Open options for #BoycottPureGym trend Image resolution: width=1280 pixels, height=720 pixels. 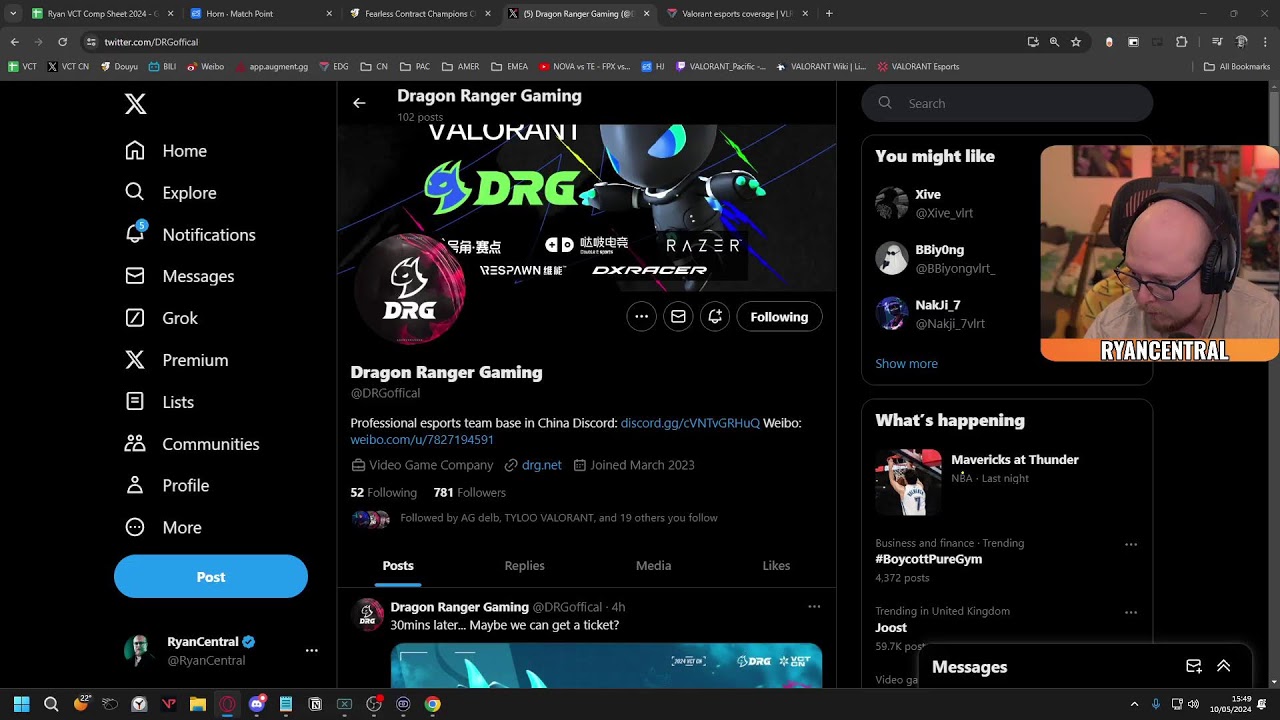click(1131, 545)
